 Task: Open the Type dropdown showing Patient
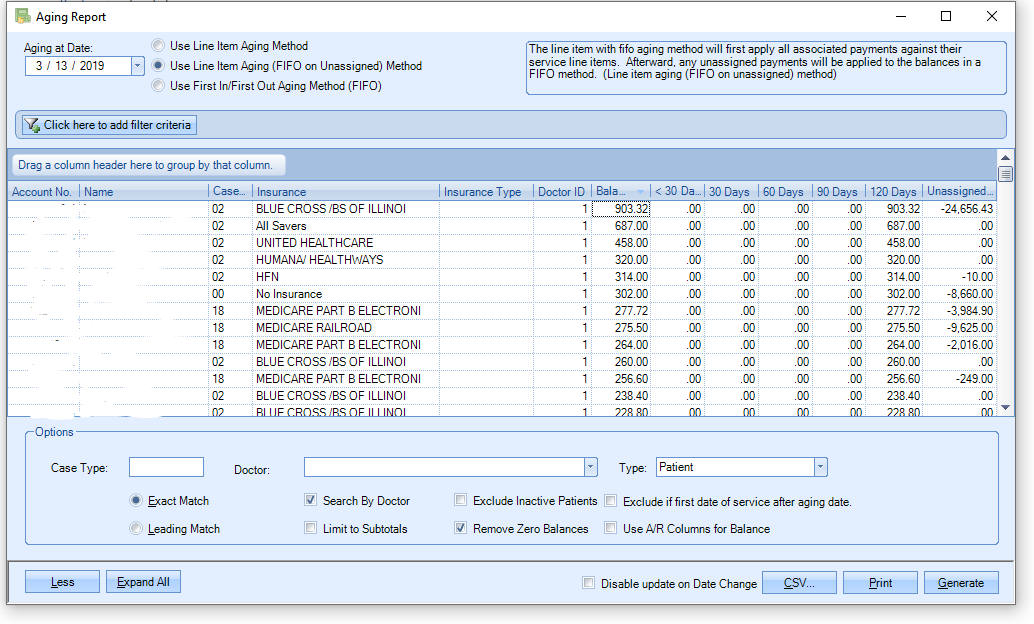(820, 467)
